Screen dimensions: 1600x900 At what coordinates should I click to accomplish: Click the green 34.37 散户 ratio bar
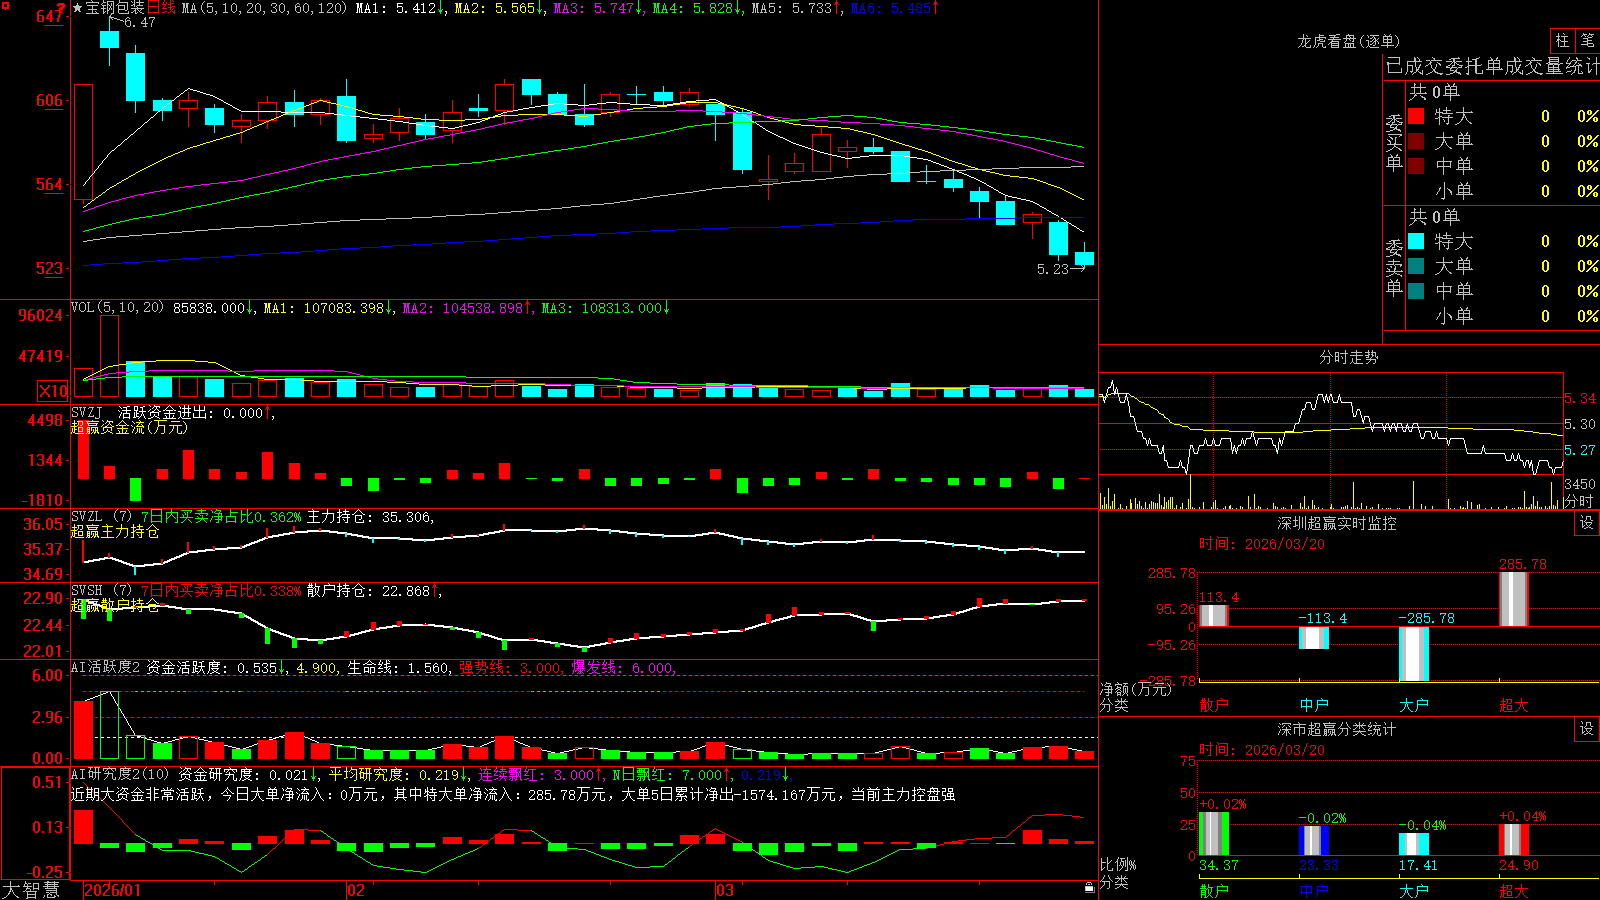tap(1214, 834)
